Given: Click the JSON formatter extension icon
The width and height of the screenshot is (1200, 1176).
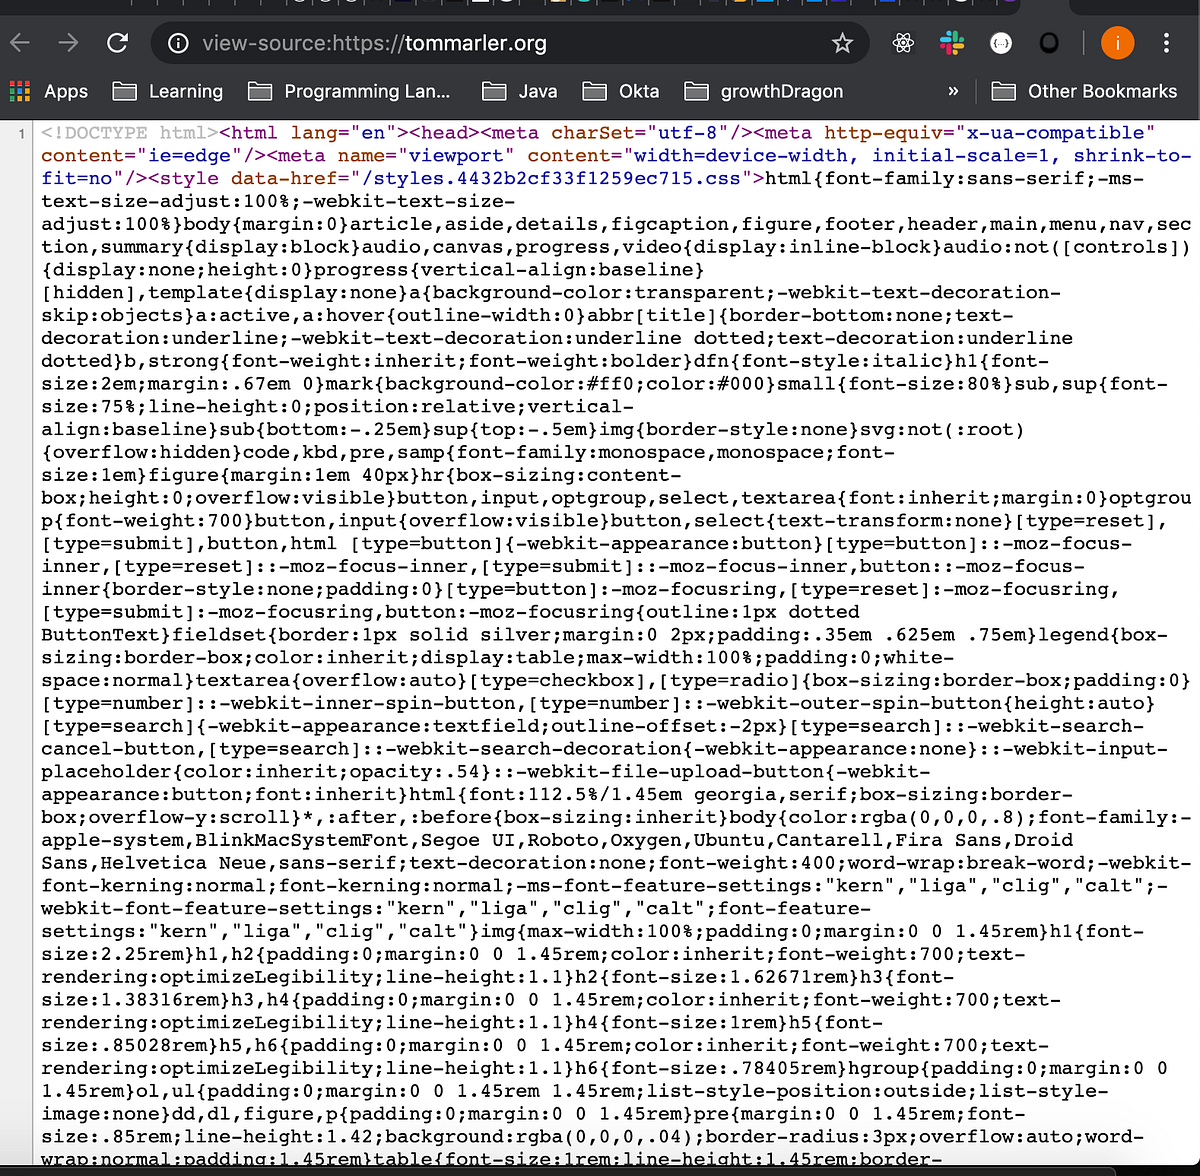Looking at the screenshot, I should 1001,43.
